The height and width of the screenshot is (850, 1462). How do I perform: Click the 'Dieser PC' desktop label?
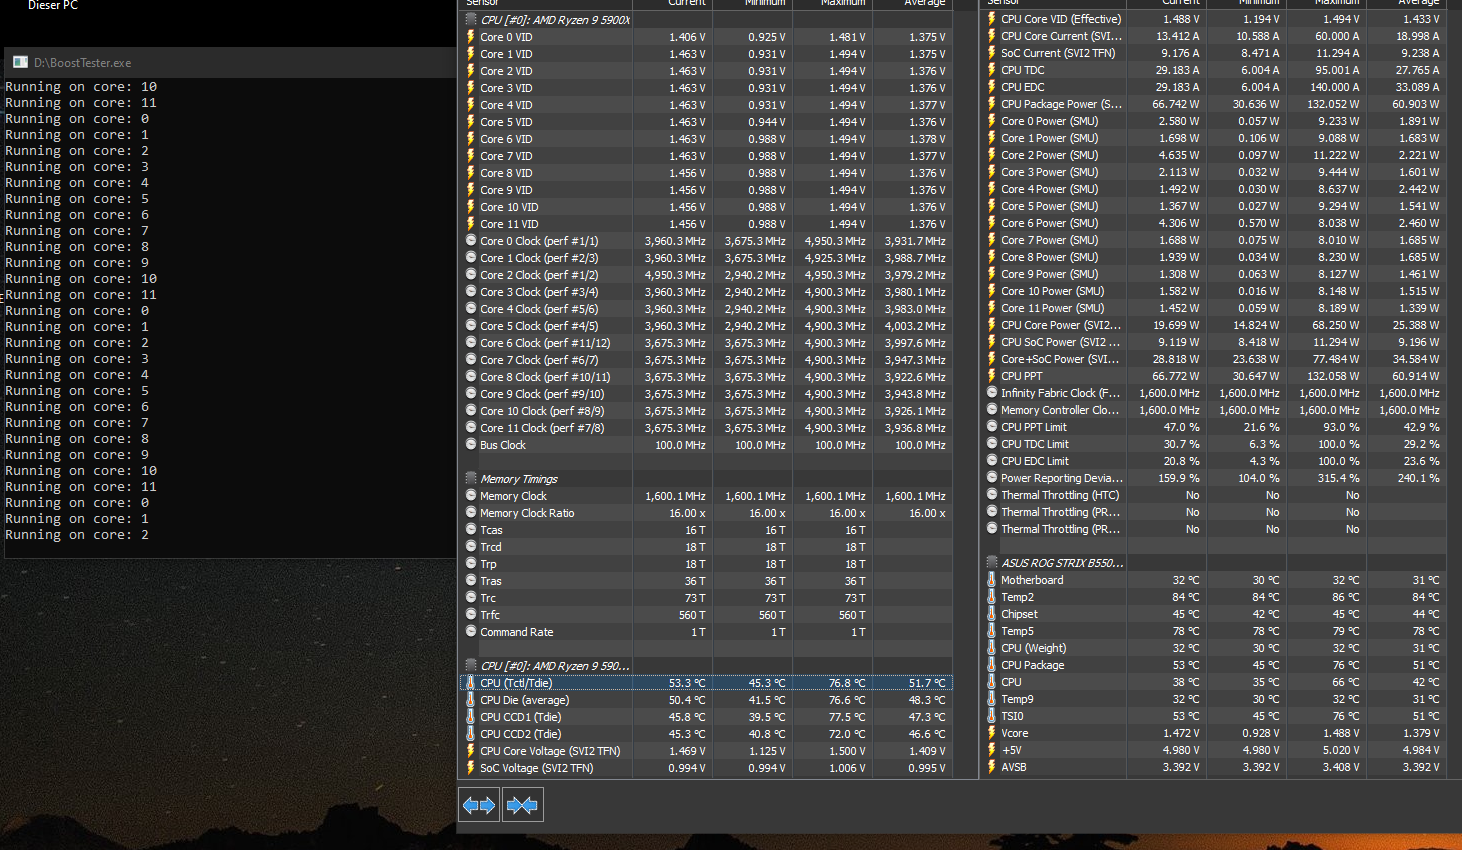click(x=52, y=6)
